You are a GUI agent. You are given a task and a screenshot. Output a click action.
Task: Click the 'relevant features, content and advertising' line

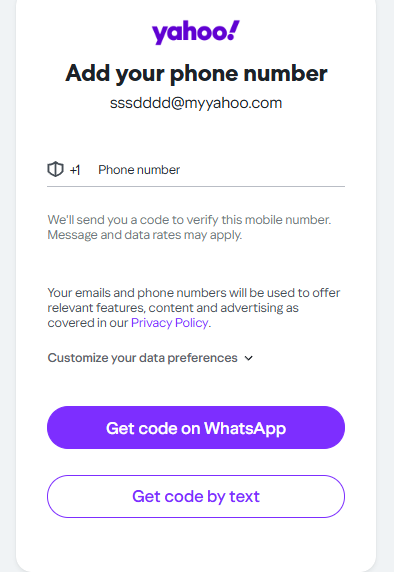pos(173,308)
